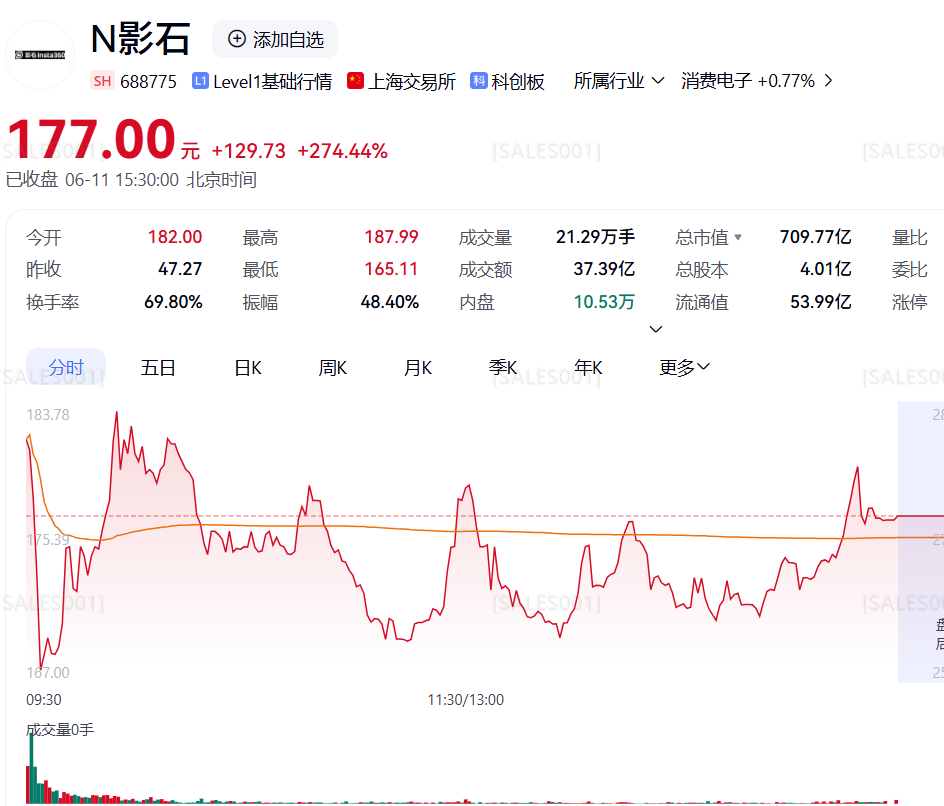Click the plus icon in 添加自选
The image size is (944, 806).
pos(237,39)
